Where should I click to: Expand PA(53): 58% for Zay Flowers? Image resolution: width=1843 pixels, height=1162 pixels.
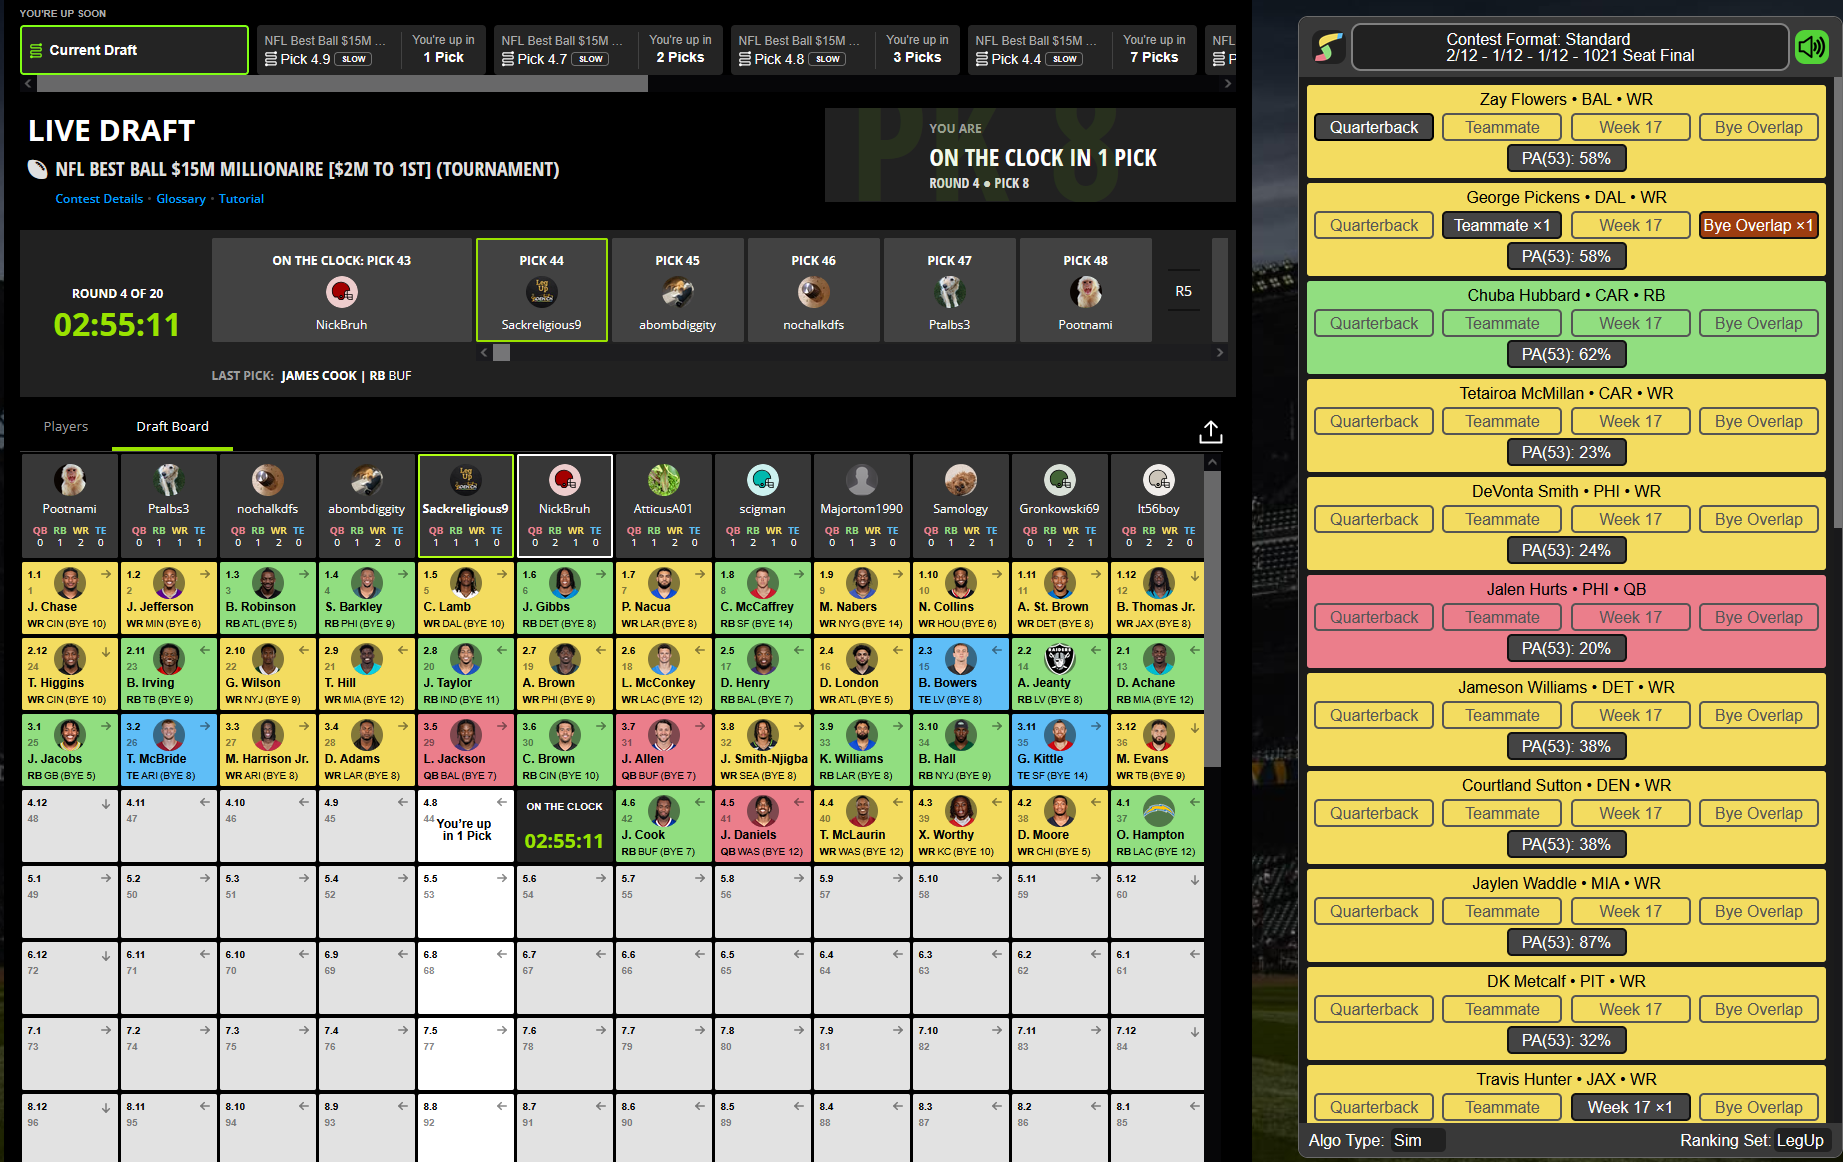[1566, 158]
